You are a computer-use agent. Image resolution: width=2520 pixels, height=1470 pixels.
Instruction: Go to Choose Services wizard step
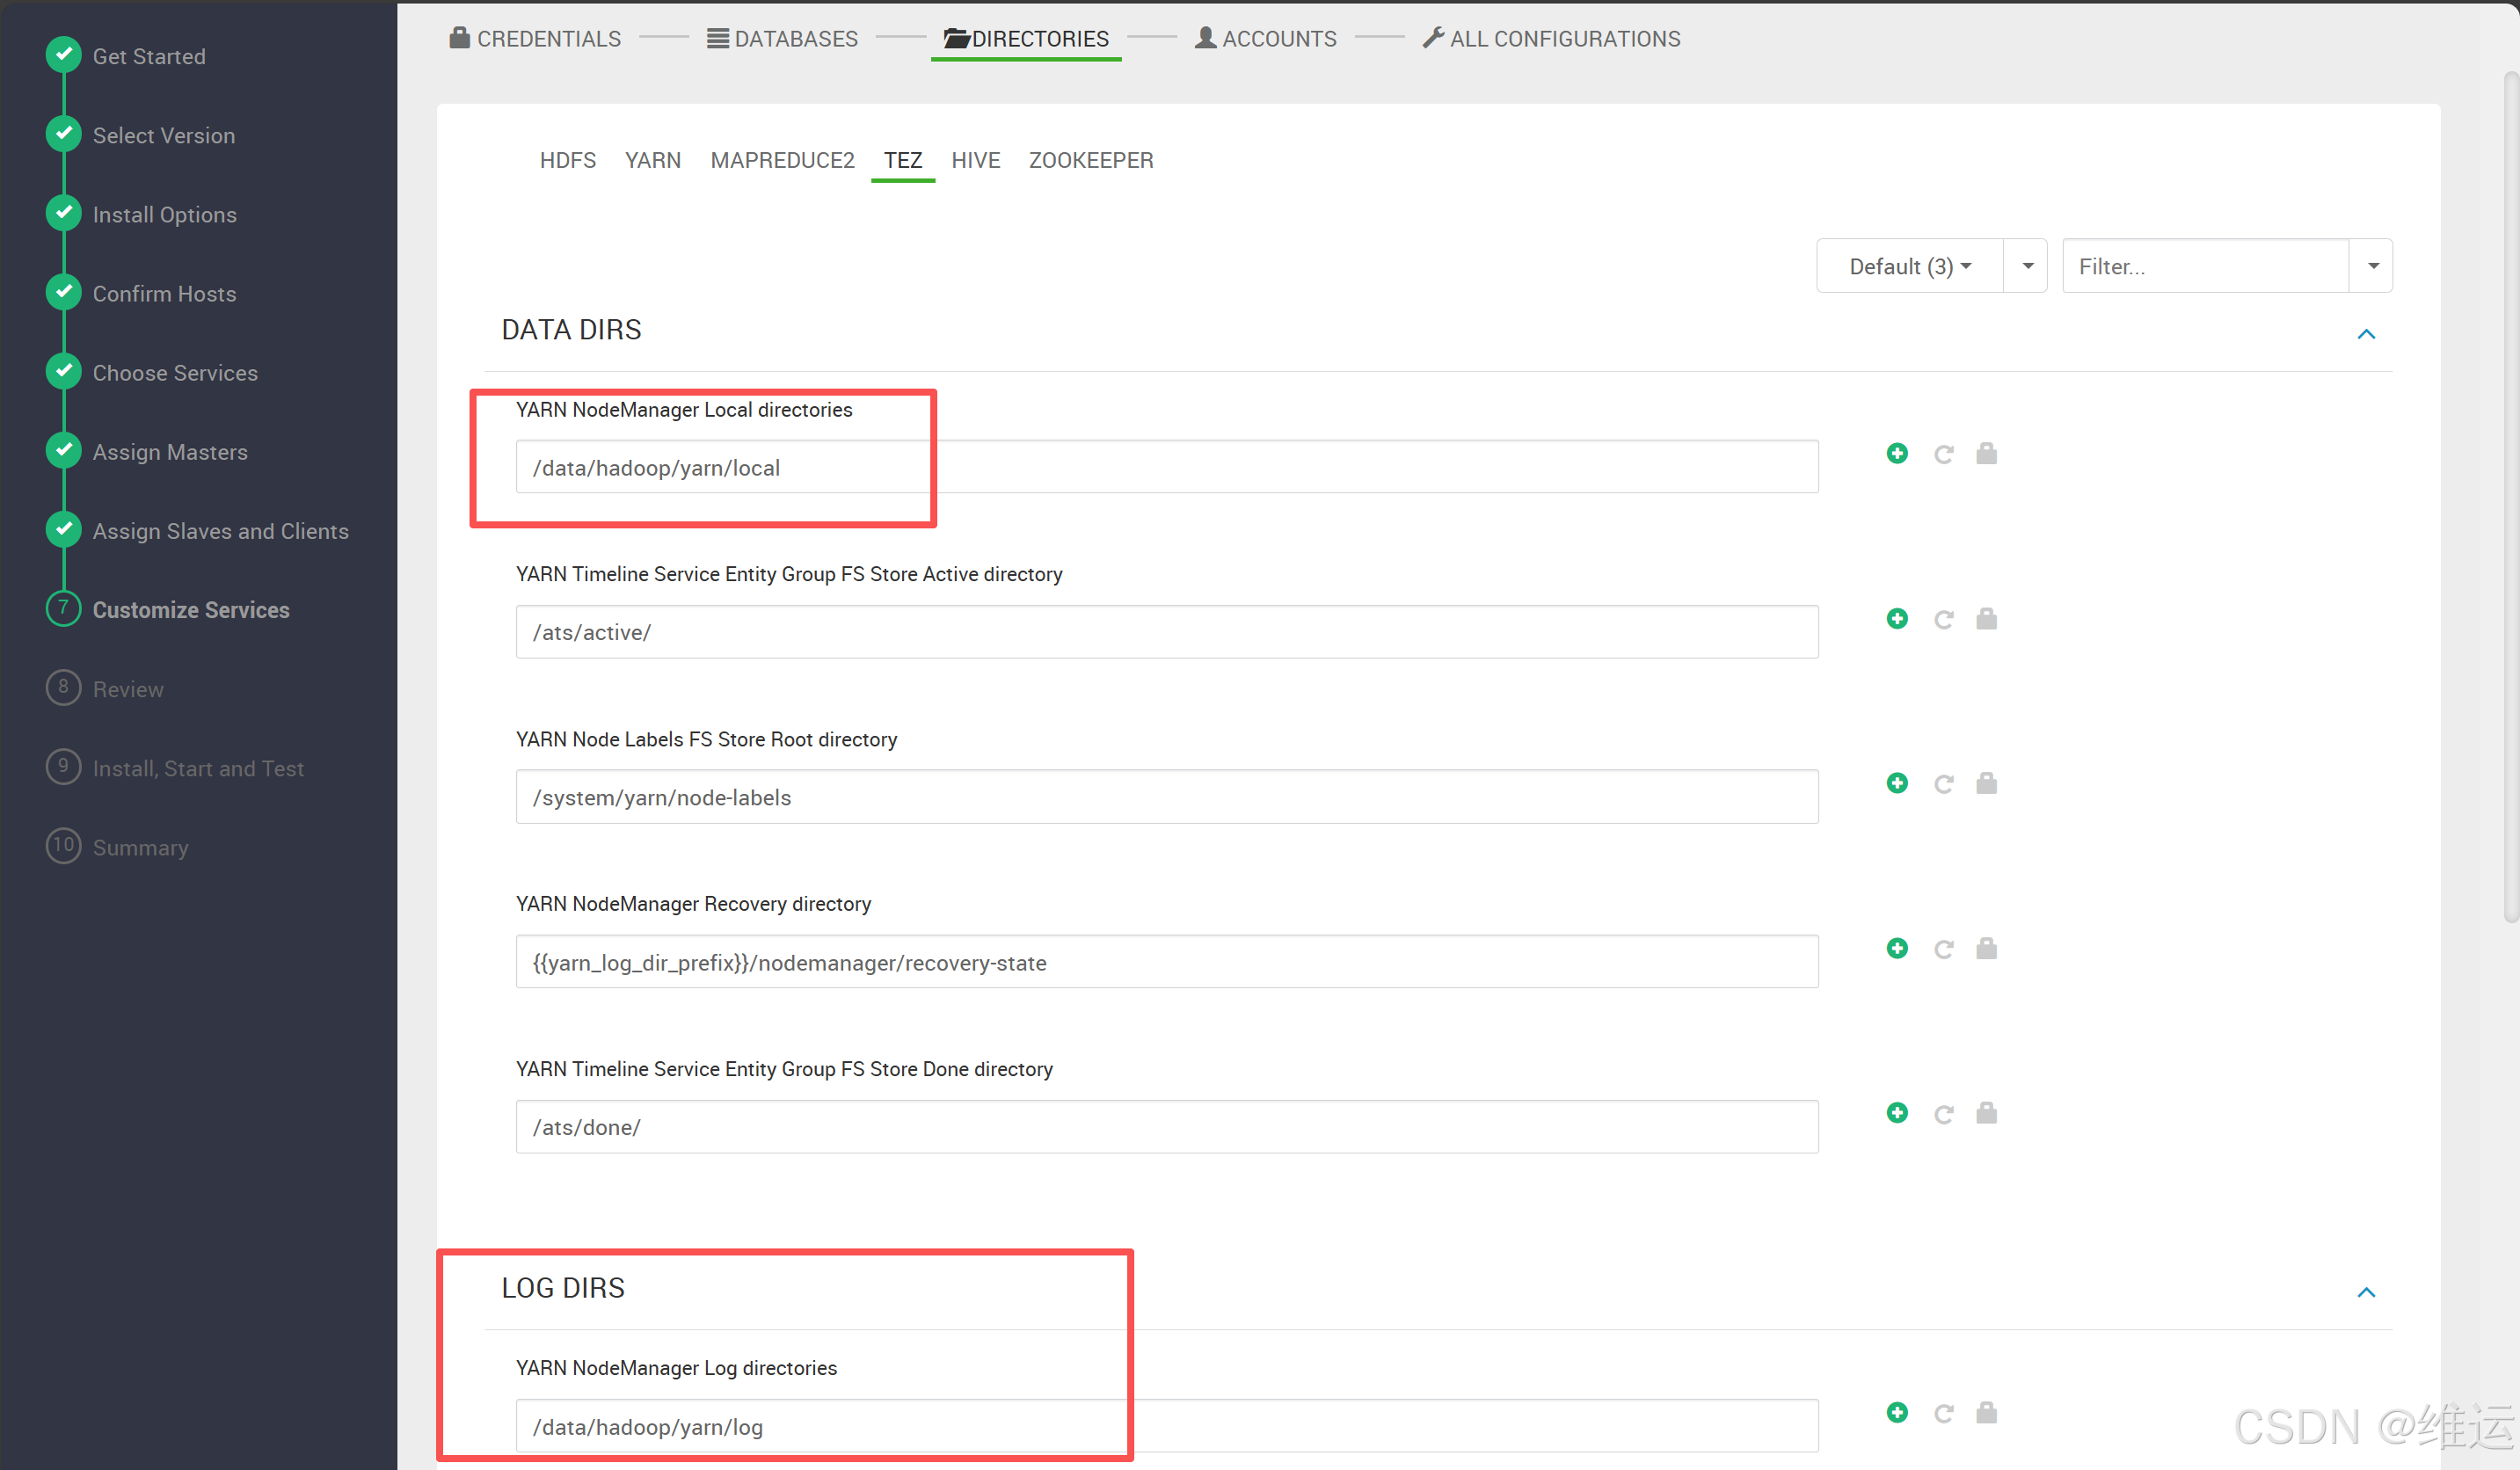click(175, 373)
